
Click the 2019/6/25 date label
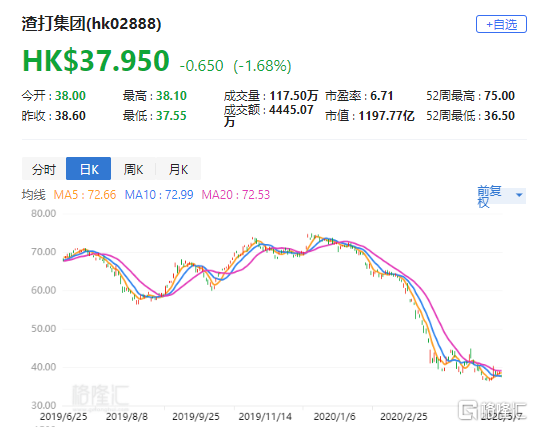64,417
